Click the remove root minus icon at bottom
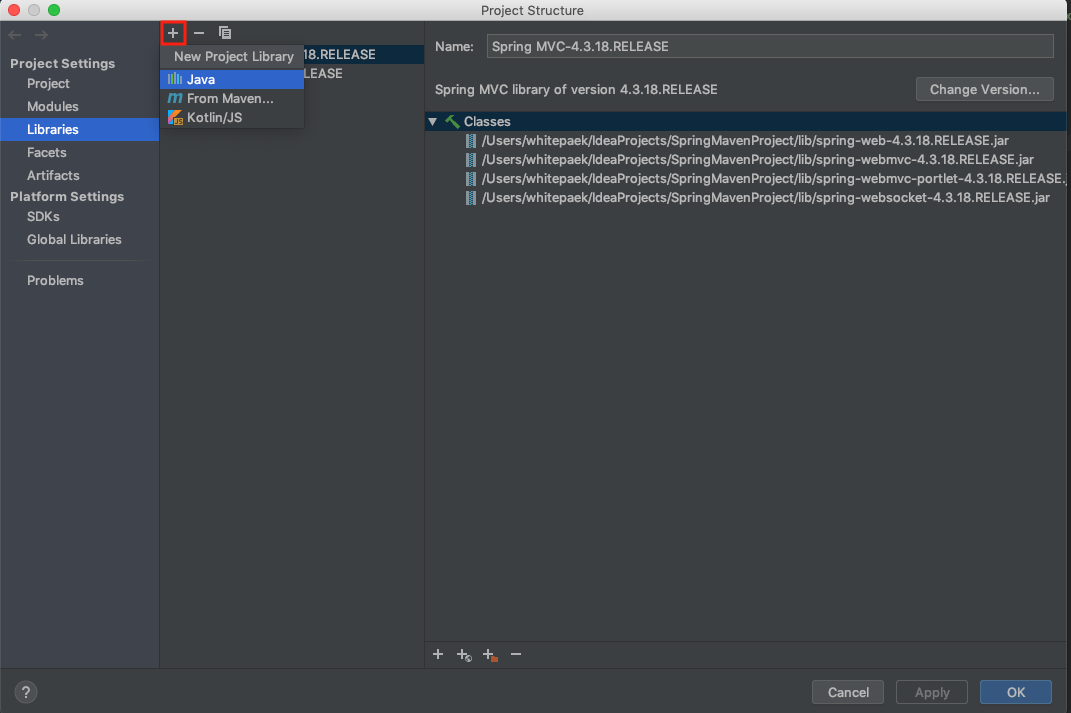The image size is (1071, 713). click(x=516, y=654)
